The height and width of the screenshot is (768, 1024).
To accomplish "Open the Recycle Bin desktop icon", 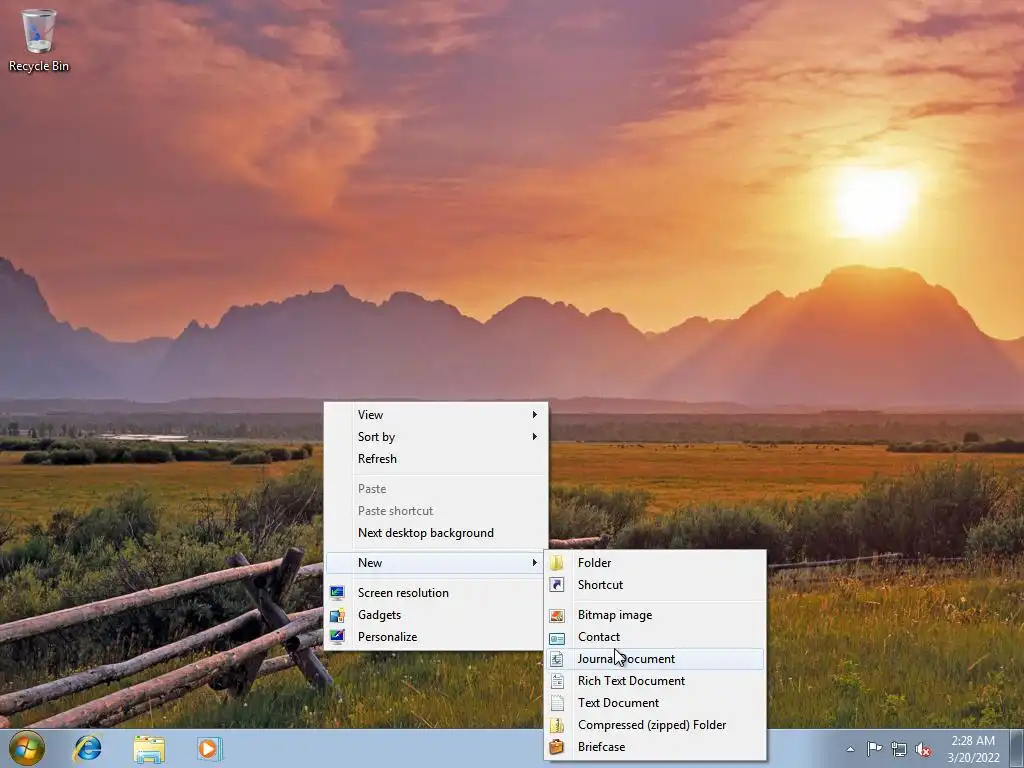I will click(39, 40).
